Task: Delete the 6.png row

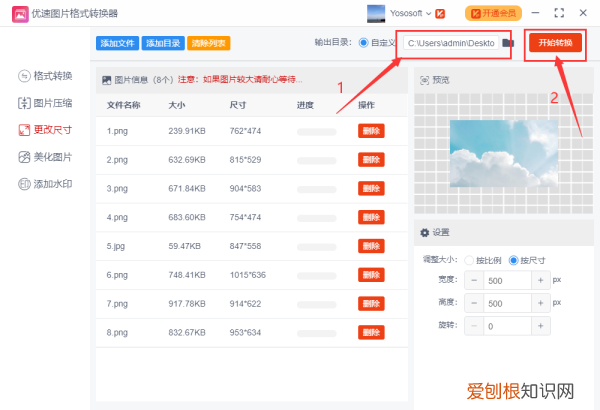Action: (x=371, y=275)
